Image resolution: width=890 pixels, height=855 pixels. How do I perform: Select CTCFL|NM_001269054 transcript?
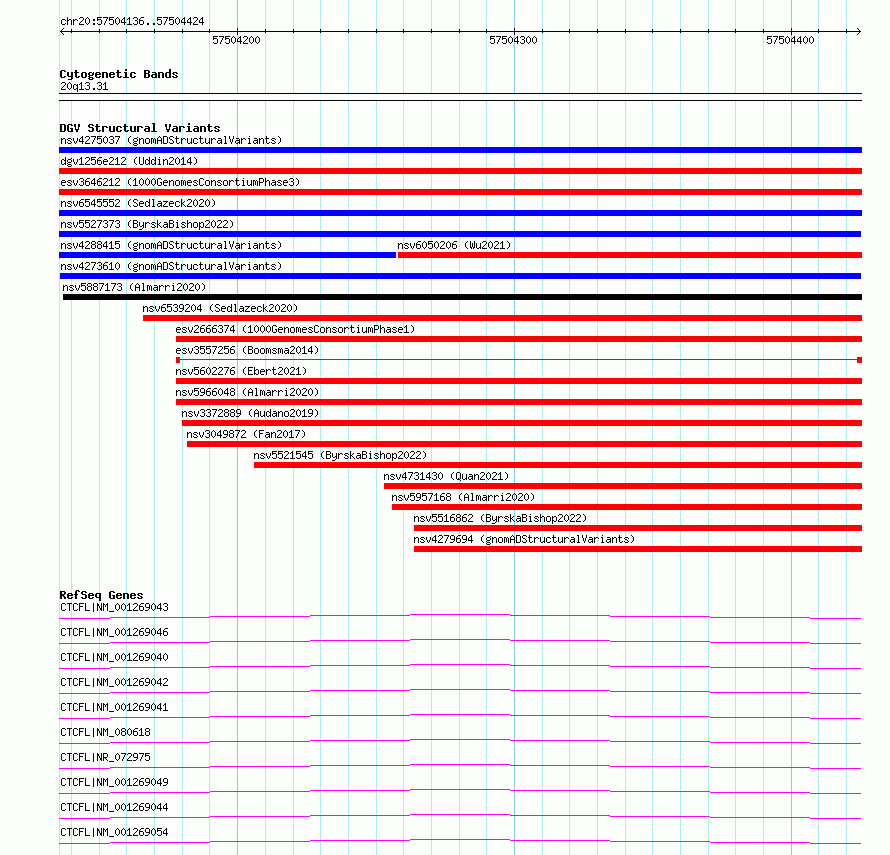click(x=114, y=832)
